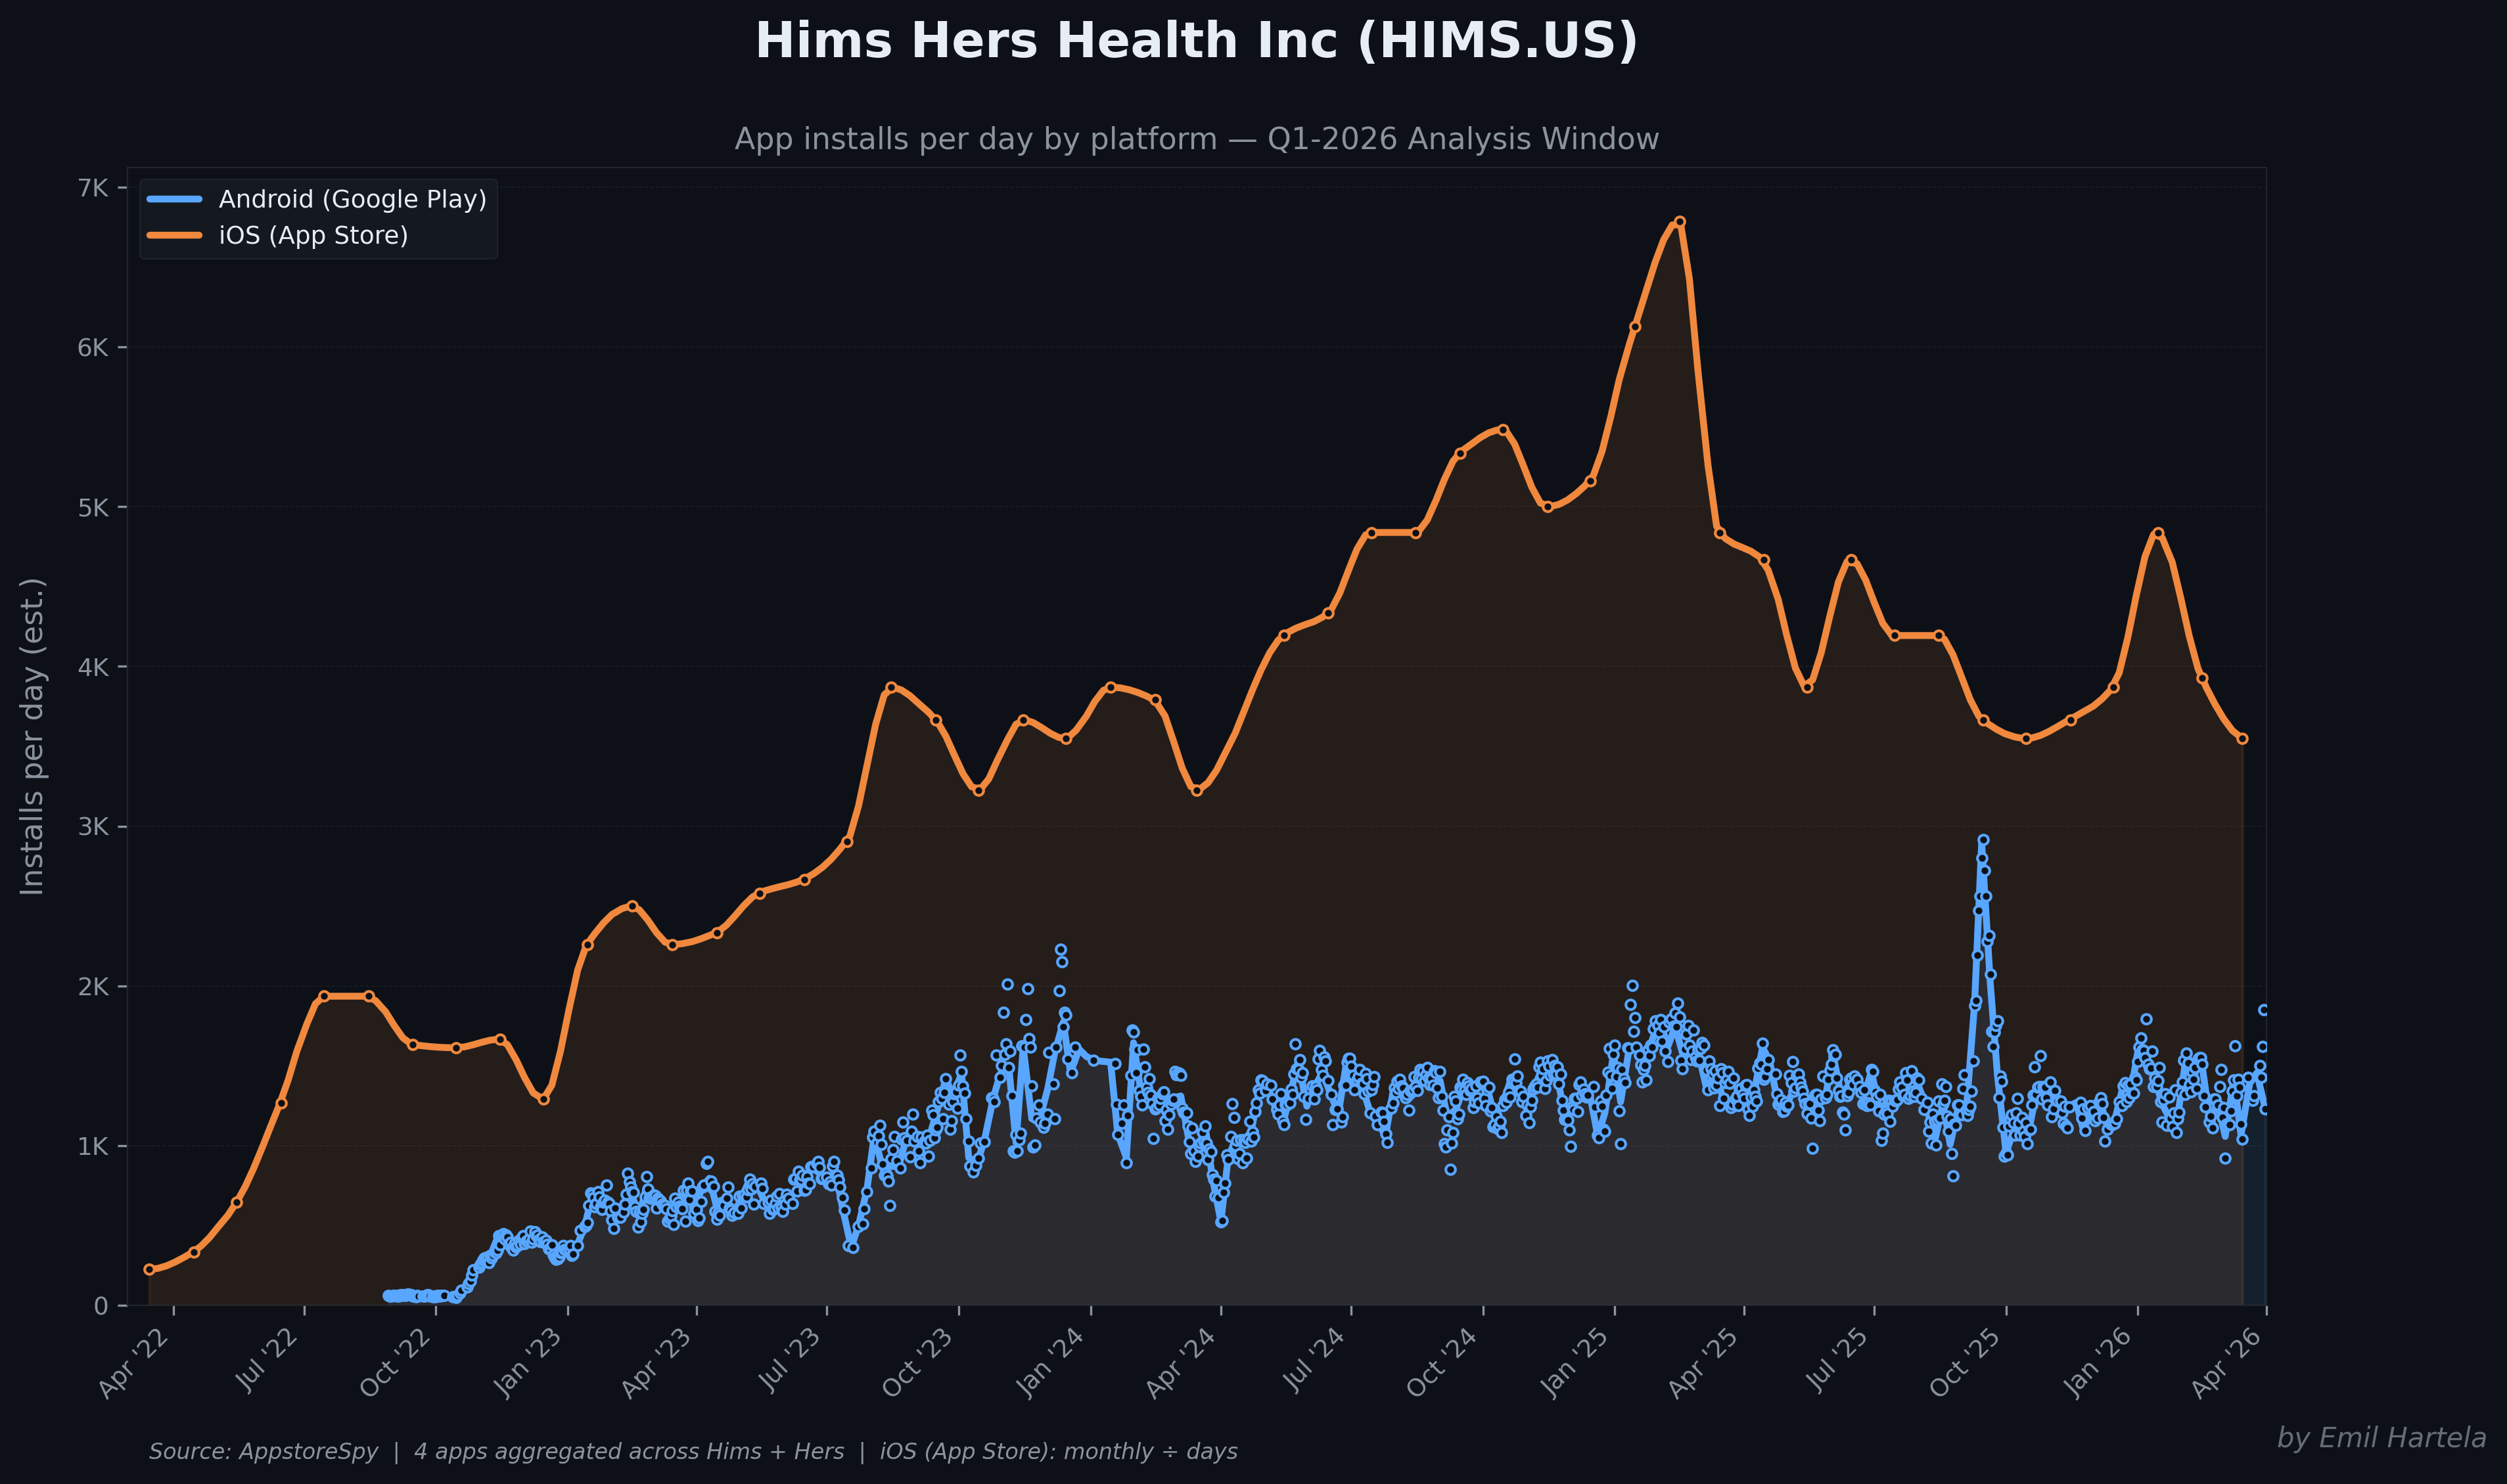Click the 1K y-axis tick label
Screen dimensions: 2507x1484
93,1146
